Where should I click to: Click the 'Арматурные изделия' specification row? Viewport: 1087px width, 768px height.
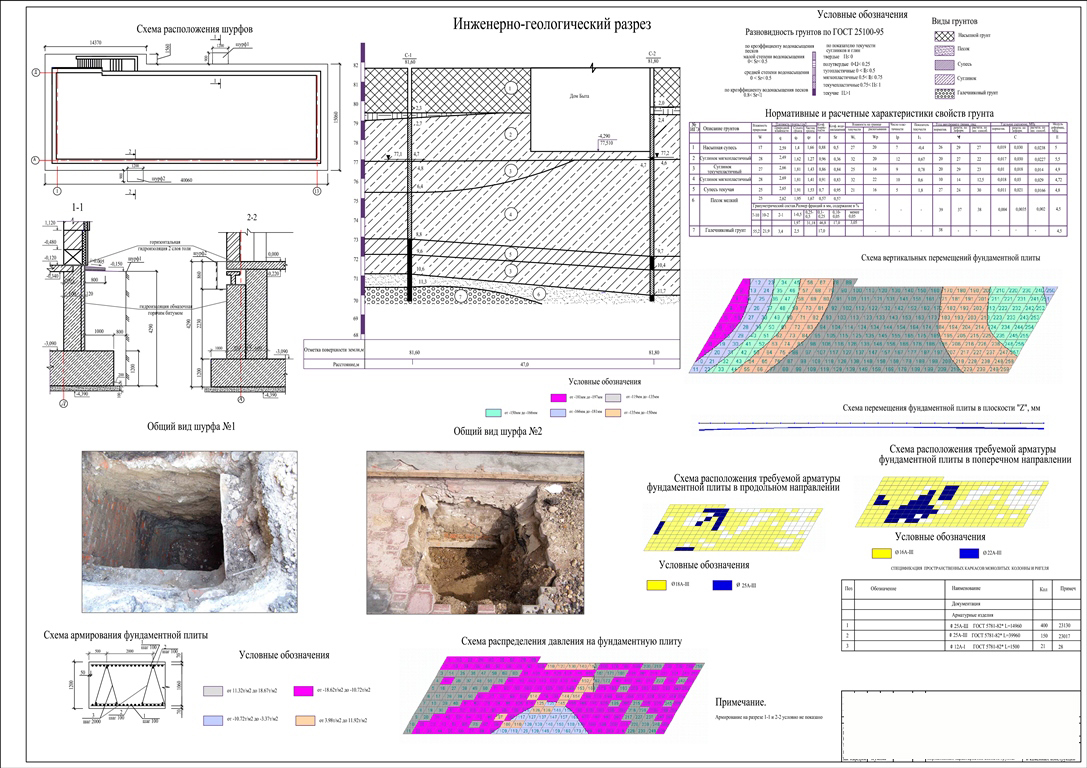coord(960,615)
